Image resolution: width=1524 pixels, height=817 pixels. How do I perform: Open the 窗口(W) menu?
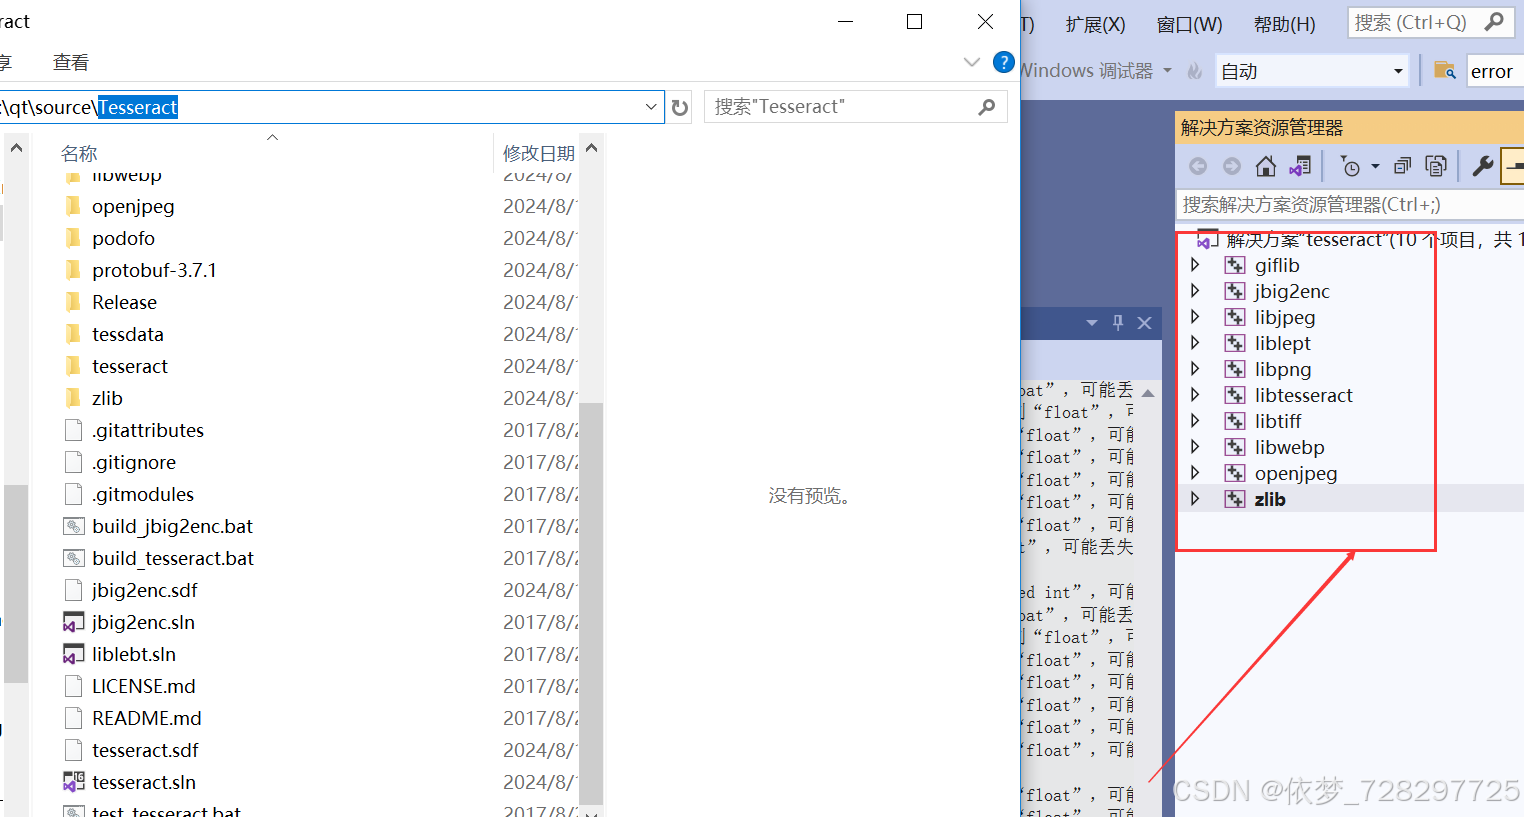click(1189, 24)
